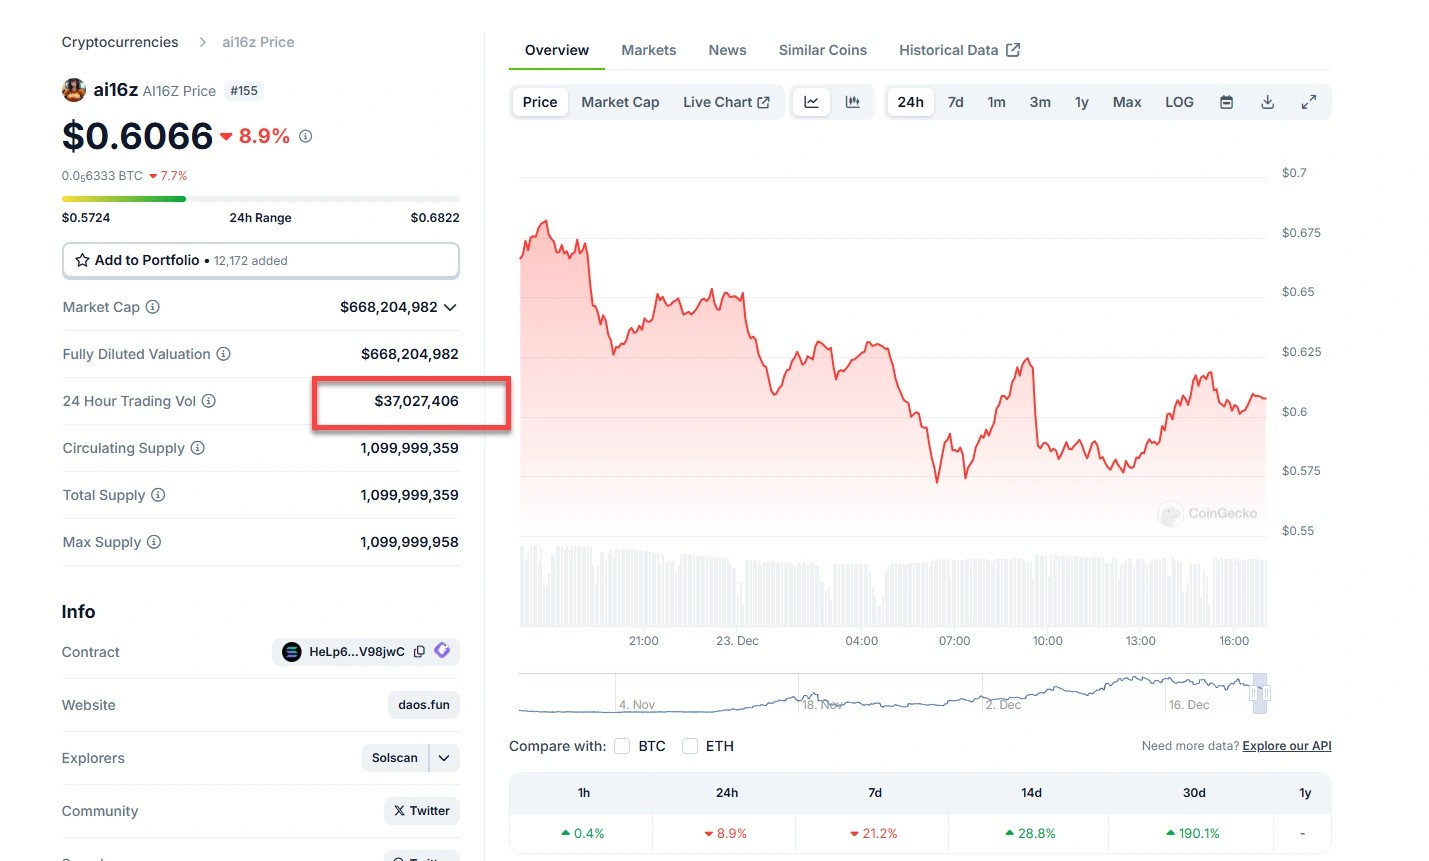Switch to the Markets tab
The height and width of the screenshot is (861, 1429).
[648, 50]
